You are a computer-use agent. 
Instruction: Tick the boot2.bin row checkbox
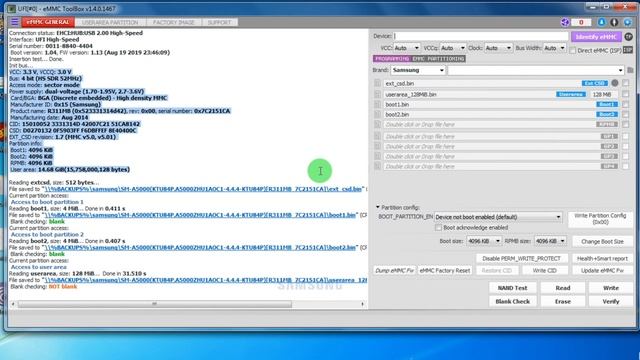pyautogui.click(x=626, y=115)
